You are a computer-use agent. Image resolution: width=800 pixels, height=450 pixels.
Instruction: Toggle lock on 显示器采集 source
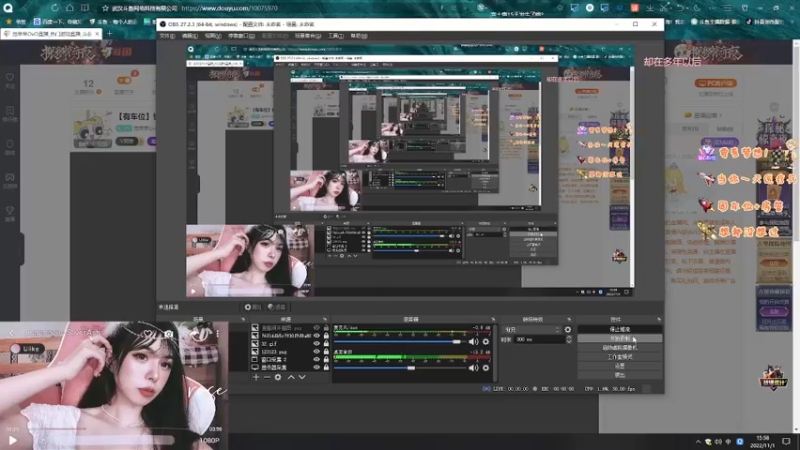click(x=326, y=367)
